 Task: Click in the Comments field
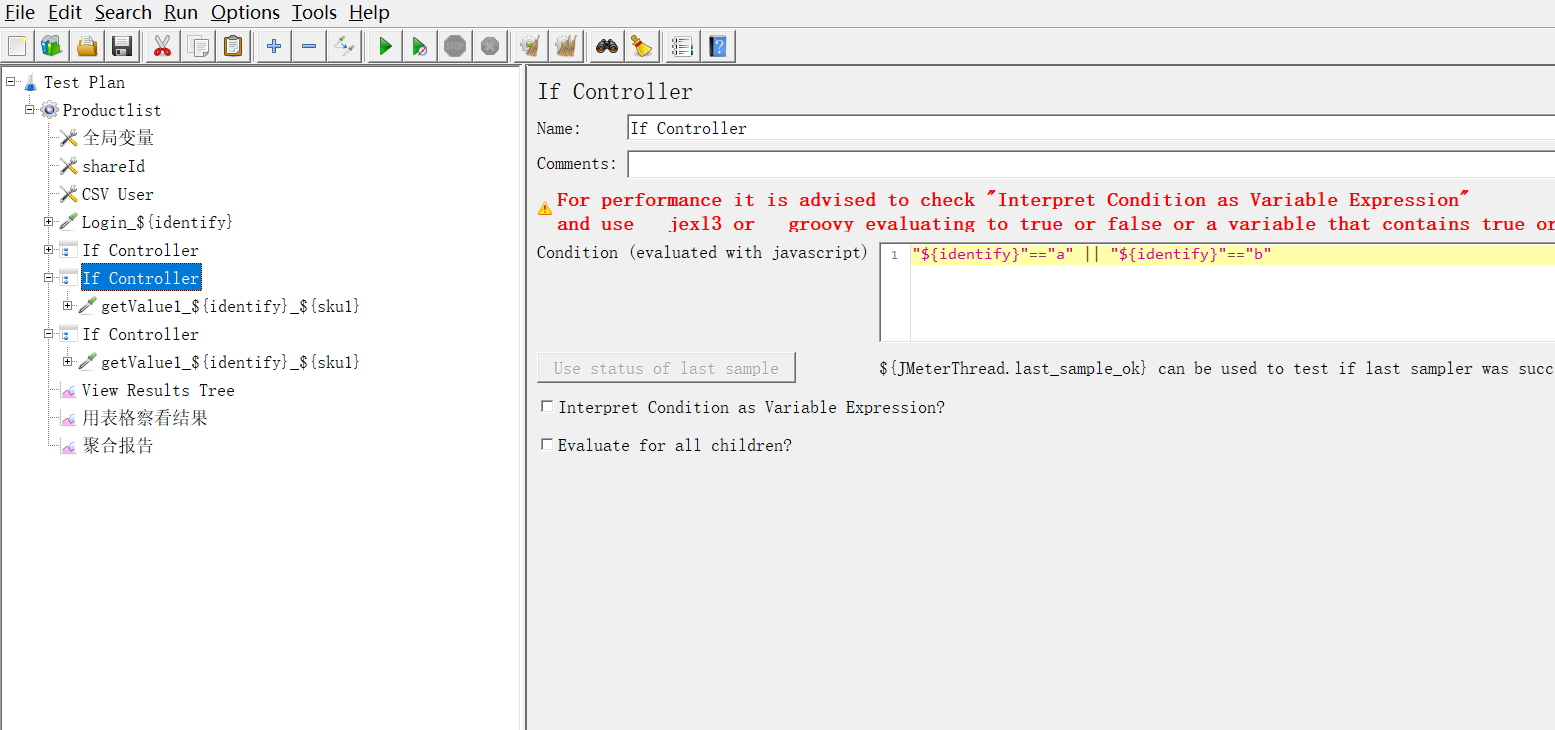click(x=1090, y=164)
